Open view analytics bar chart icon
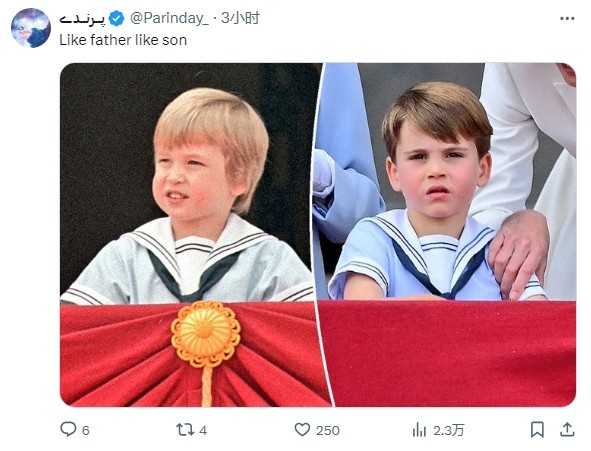The height and width of the screenshot is (451, 591). tap(419, 430)
